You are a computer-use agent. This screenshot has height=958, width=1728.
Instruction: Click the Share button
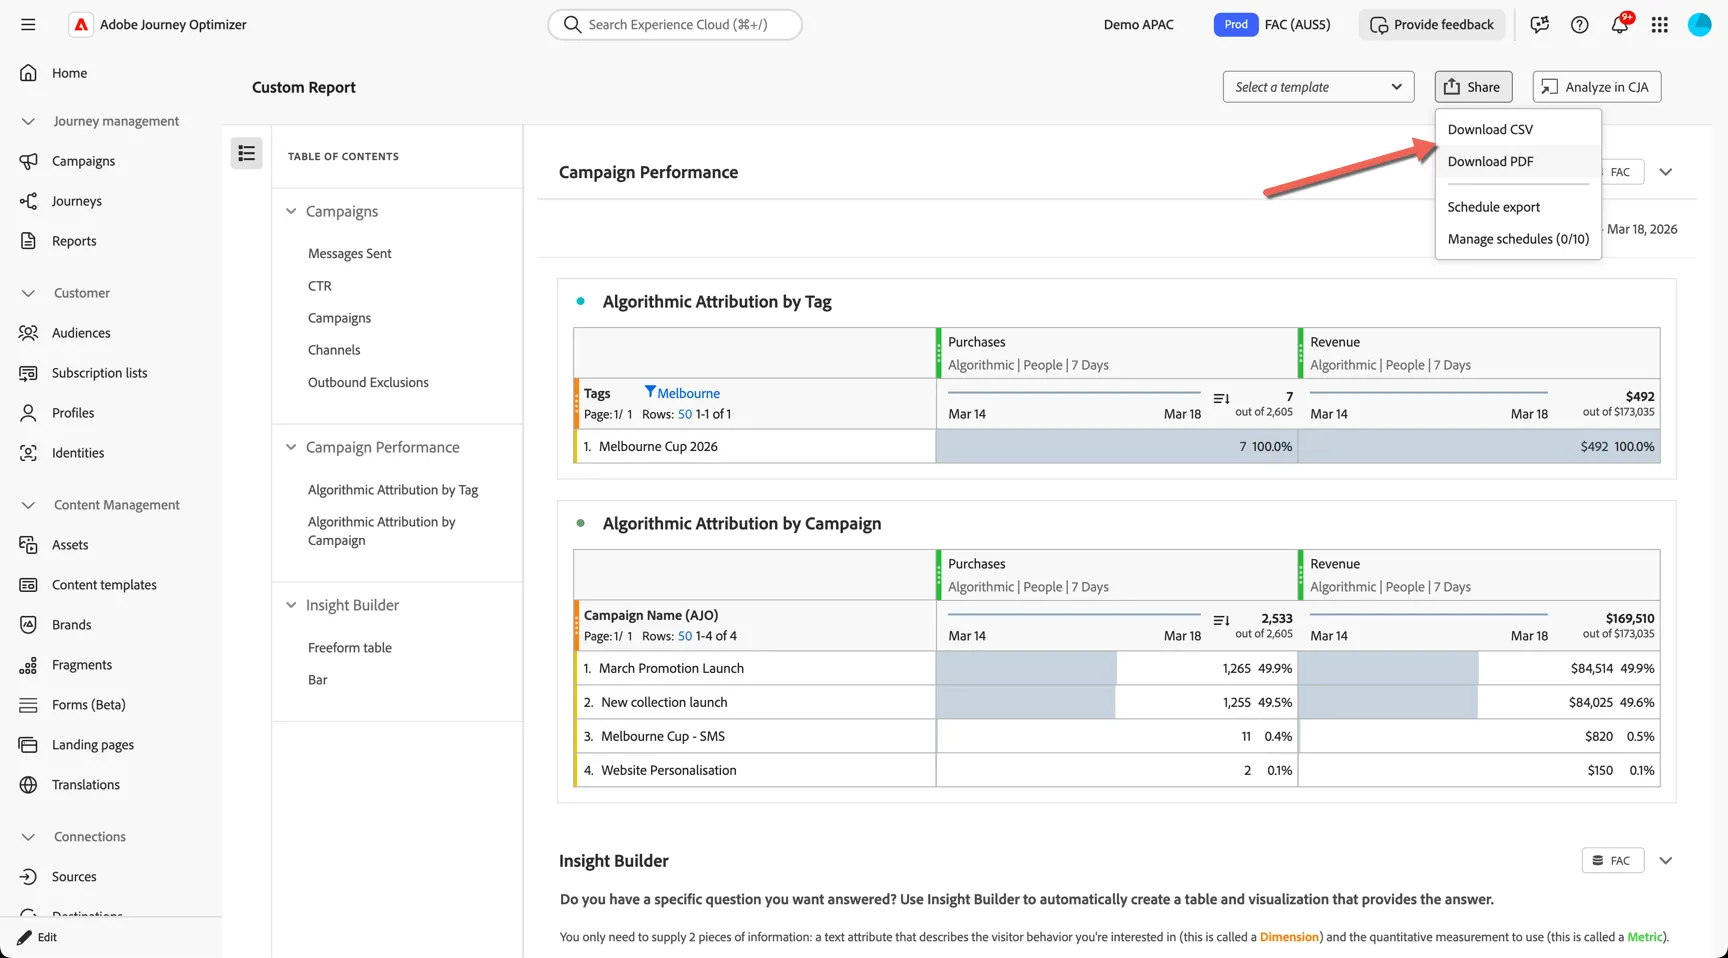pyautogui.click(x=1473, y=87)
